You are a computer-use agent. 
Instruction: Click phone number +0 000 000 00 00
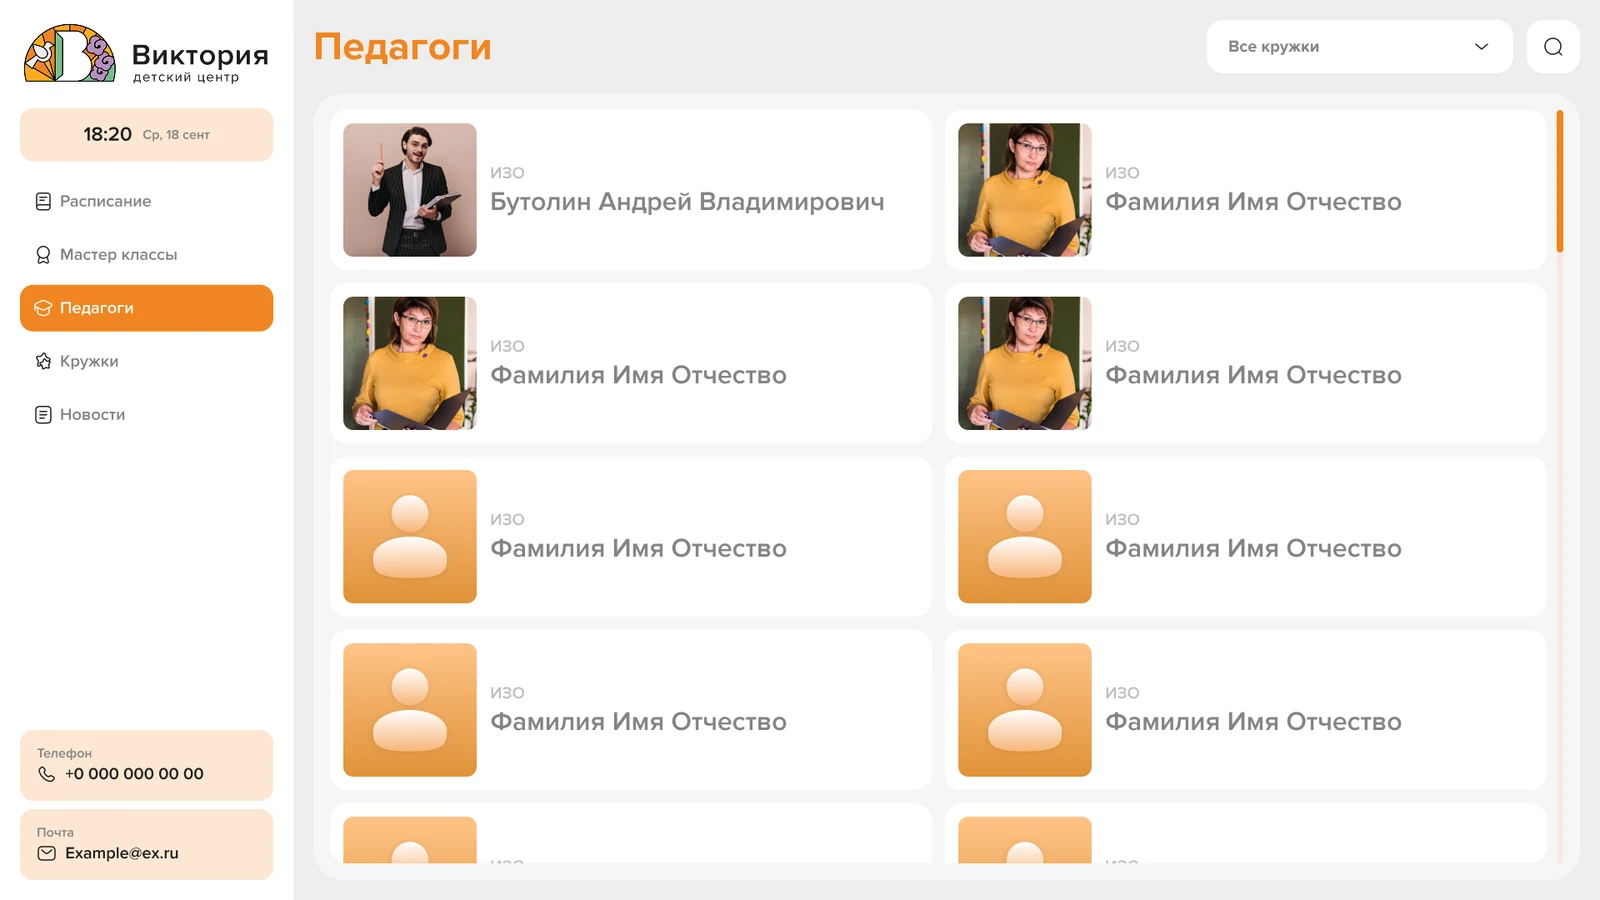(134, 774)
